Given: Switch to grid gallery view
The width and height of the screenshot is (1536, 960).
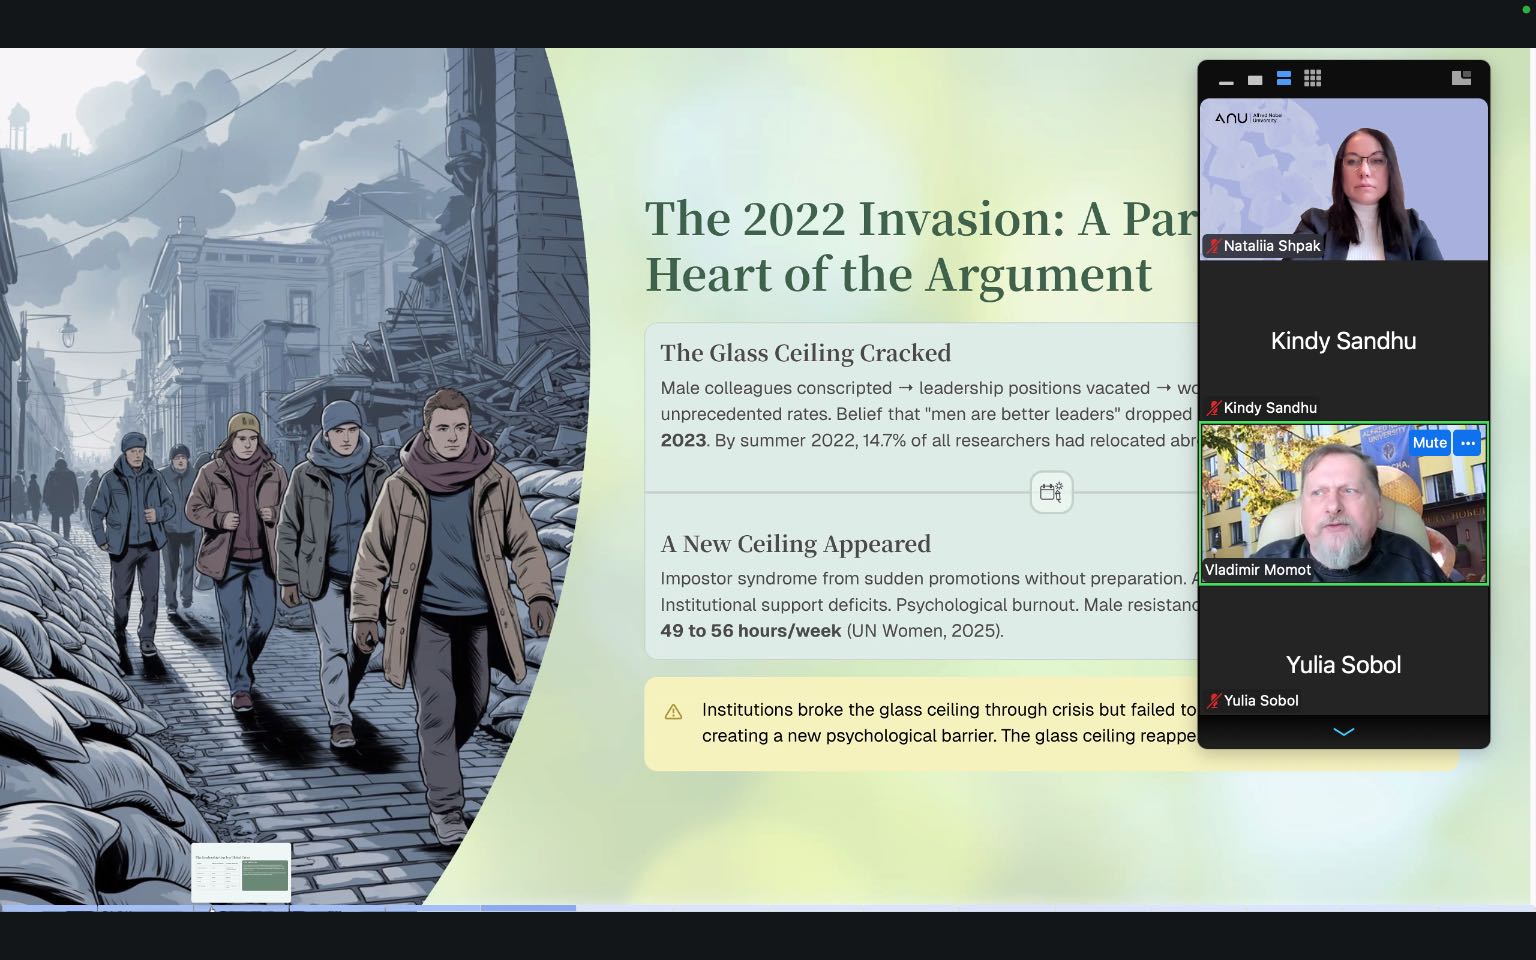Looking at the screenshot, I should coord(1313,78).
